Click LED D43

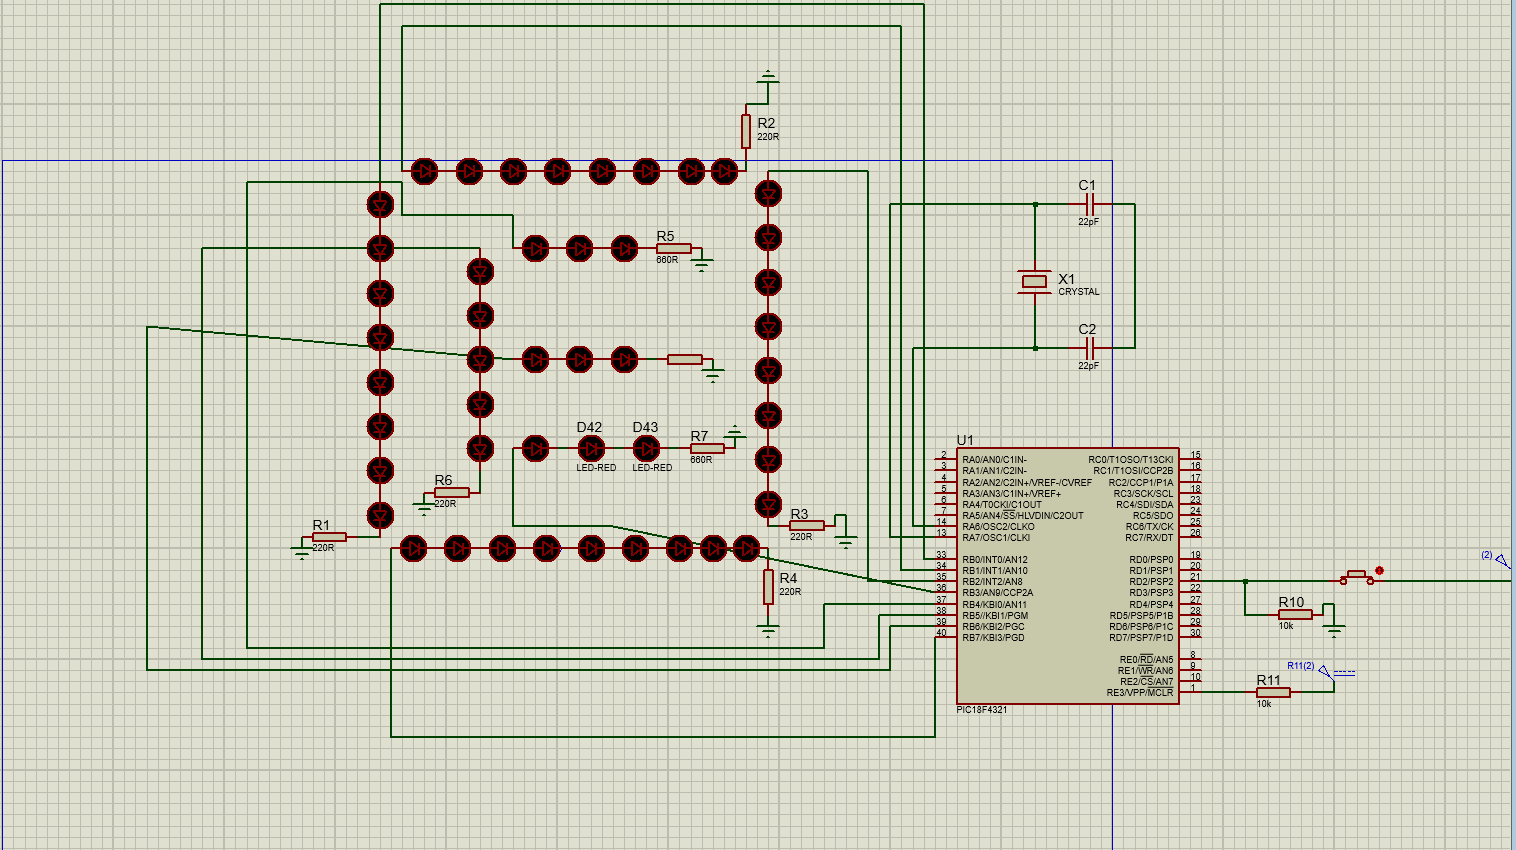coord(647,448)
